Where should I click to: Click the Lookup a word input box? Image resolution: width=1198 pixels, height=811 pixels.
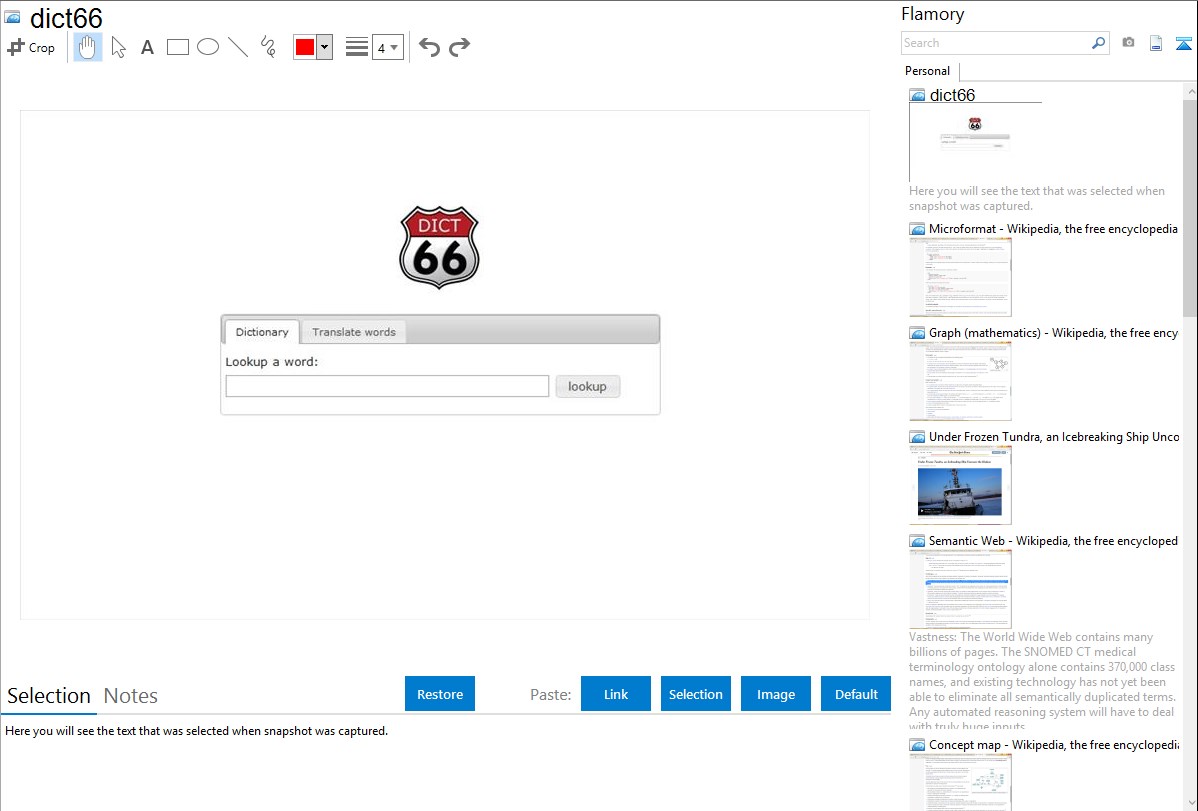pyautogui.click(x=387, y=386)
